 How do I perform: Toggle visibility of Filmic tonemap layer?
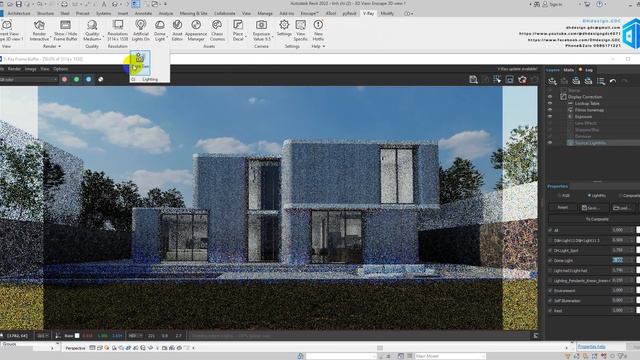tap(550, 110)
